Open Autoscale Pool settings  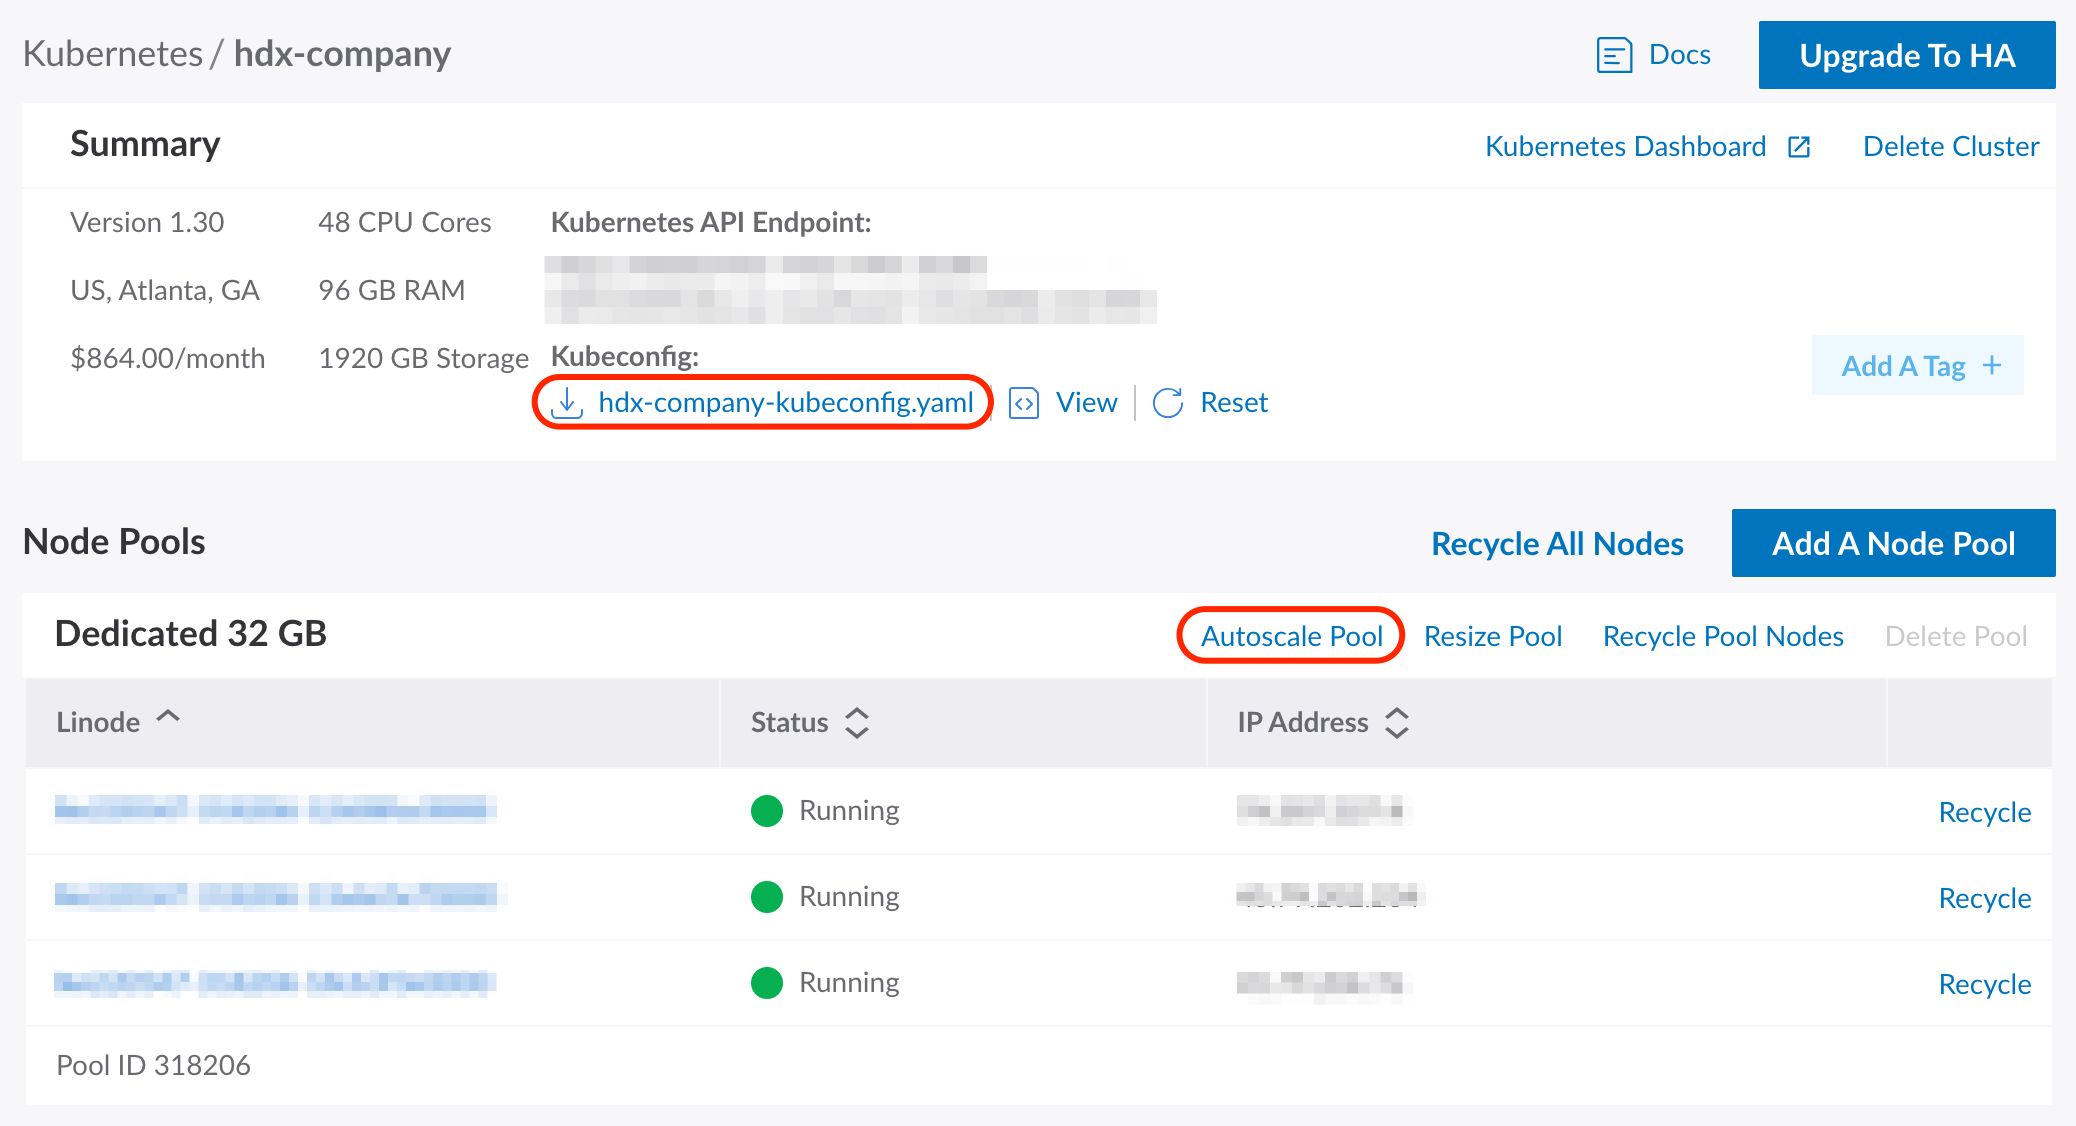click(x=1291, y=636)
